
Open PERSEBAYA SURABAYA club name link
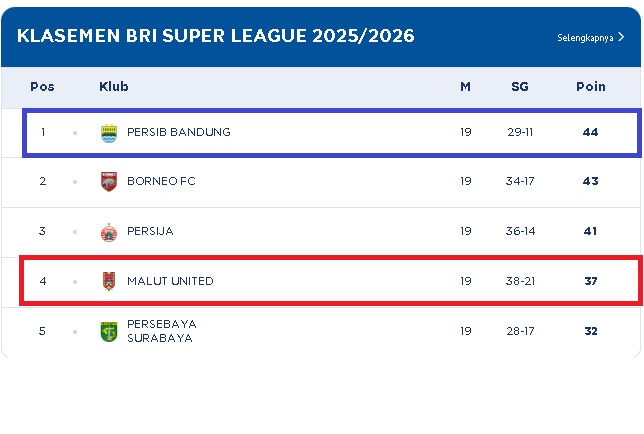[x=161, y=331]
